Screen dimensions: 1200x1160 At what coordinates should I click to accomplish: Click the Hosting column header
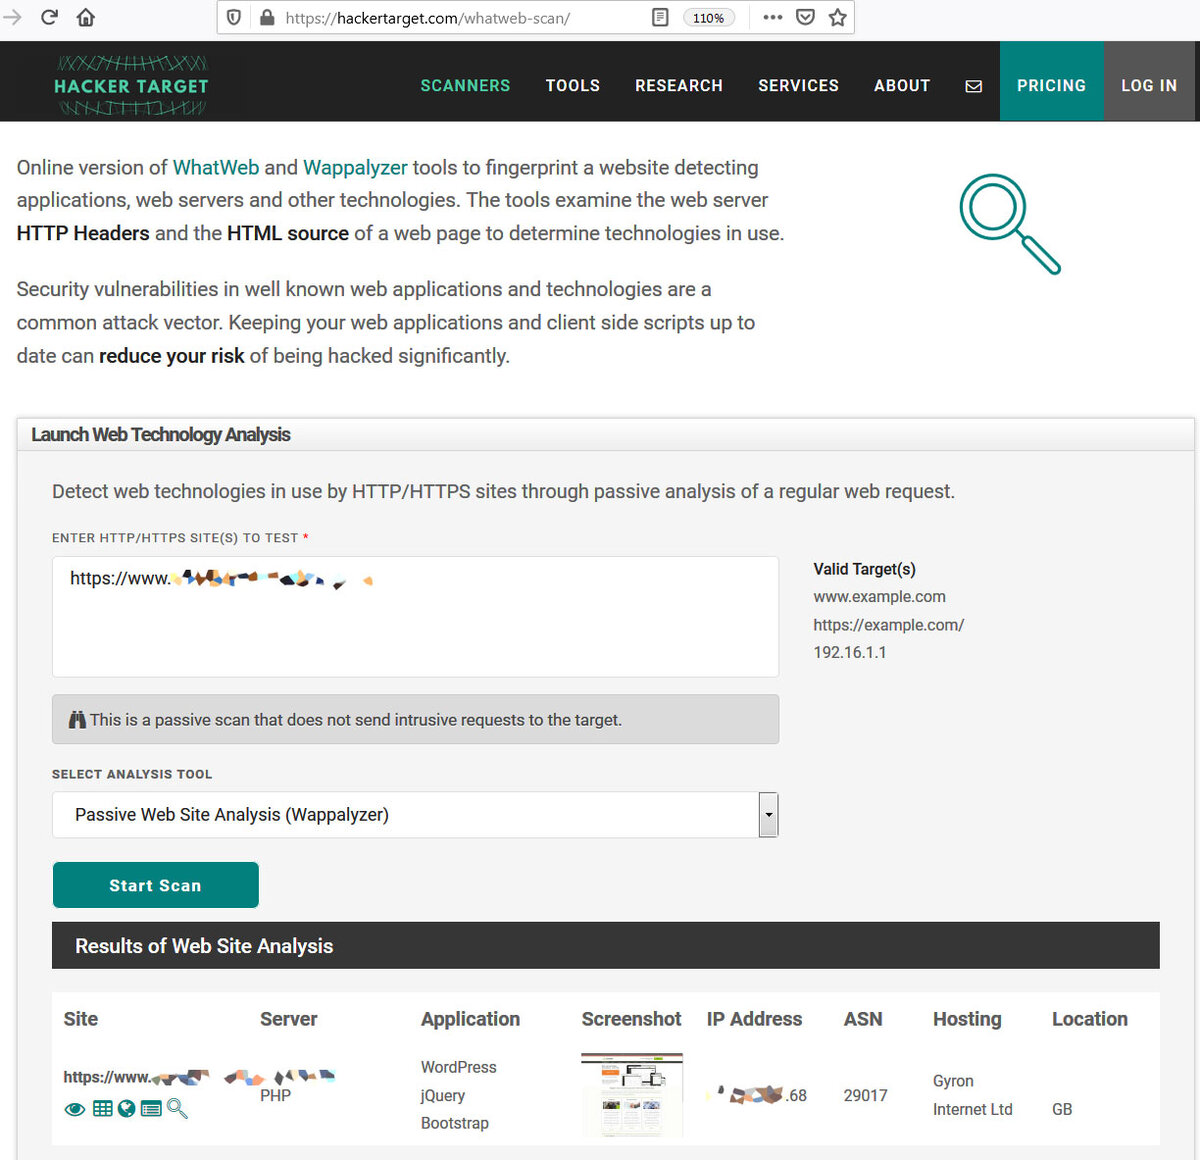967,1019
